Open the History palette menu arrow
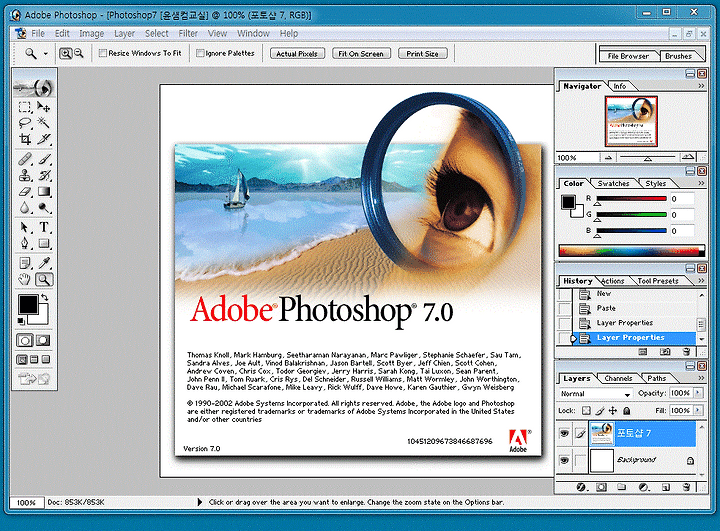720x531 pixels. pos(701,281)
